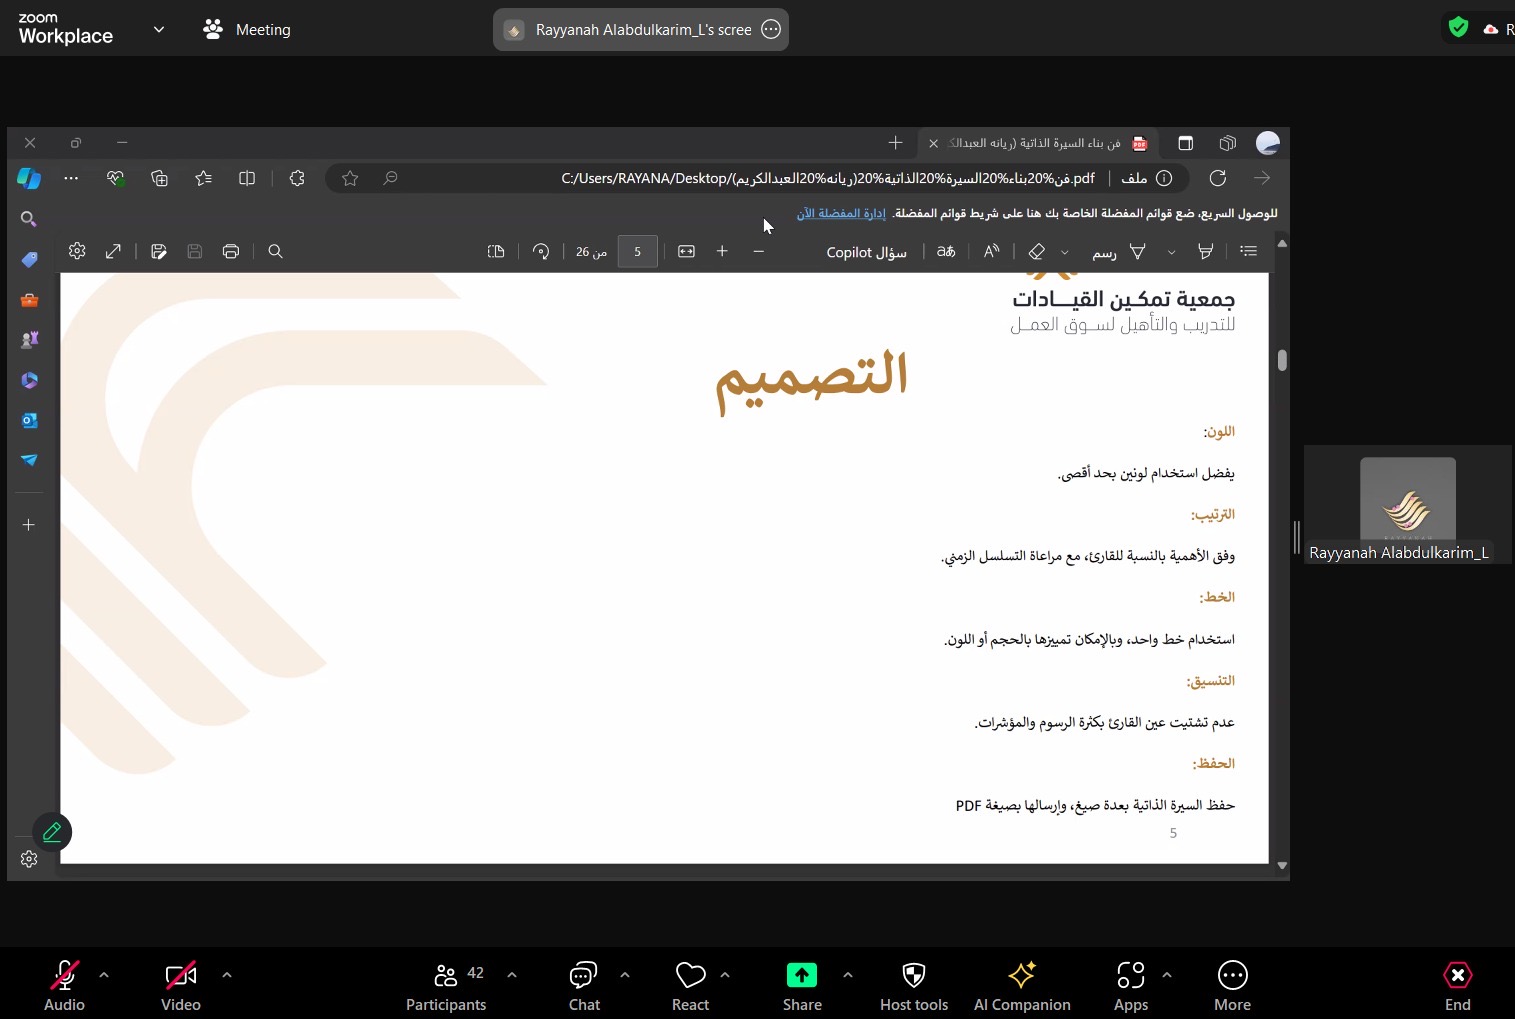Click the green Share screen button

(x=802, y=985)
